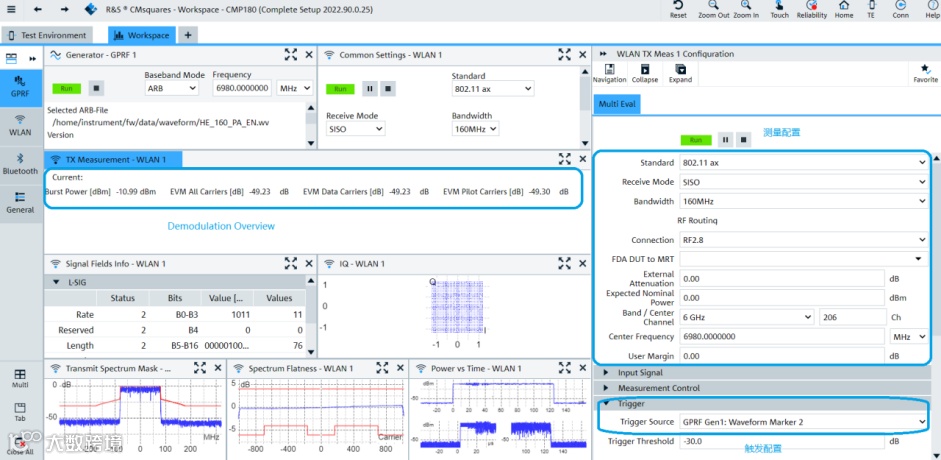Click the Zoom In icon
The image size is (941, 460).
pos(746,10)
